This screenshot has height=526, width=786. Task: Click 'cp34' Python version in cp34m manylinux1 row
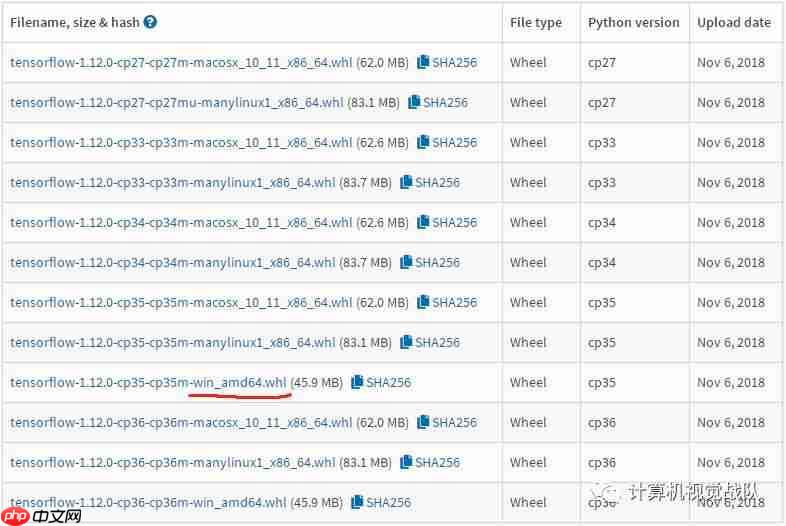coord(602,263)
